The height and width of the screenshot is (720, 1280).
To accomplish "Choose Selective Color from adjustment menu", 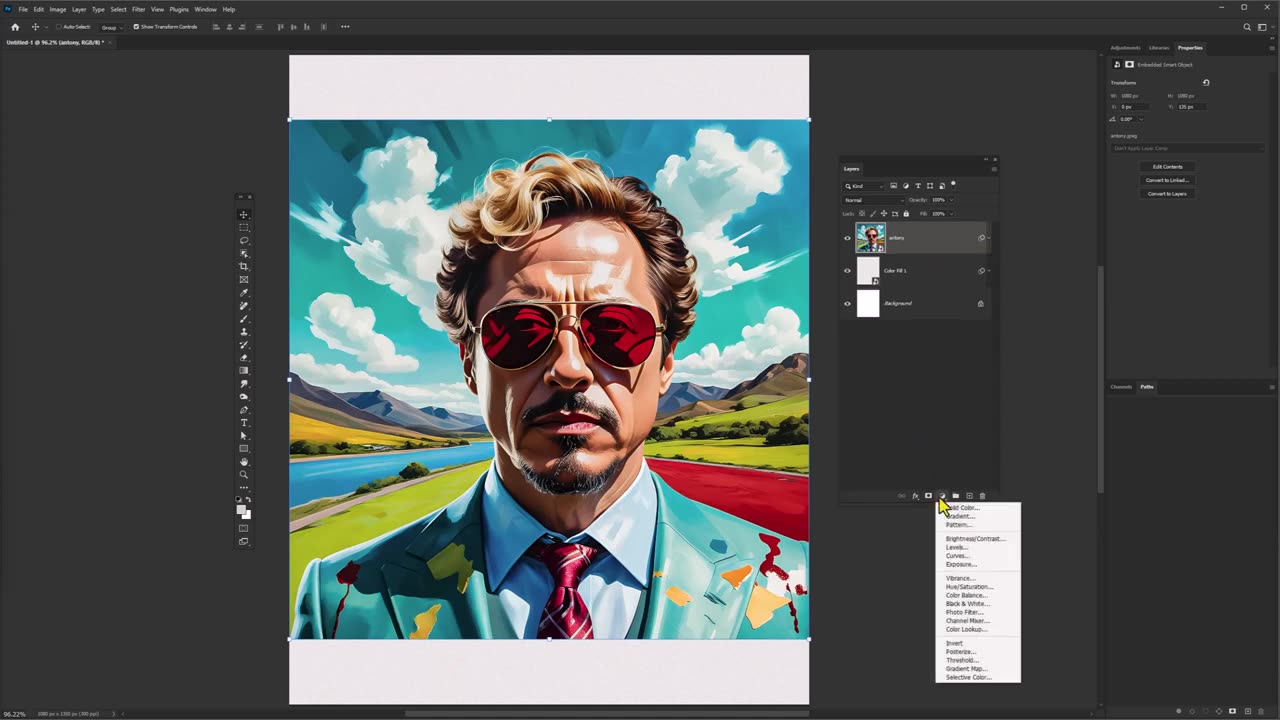I will (968, 678).
